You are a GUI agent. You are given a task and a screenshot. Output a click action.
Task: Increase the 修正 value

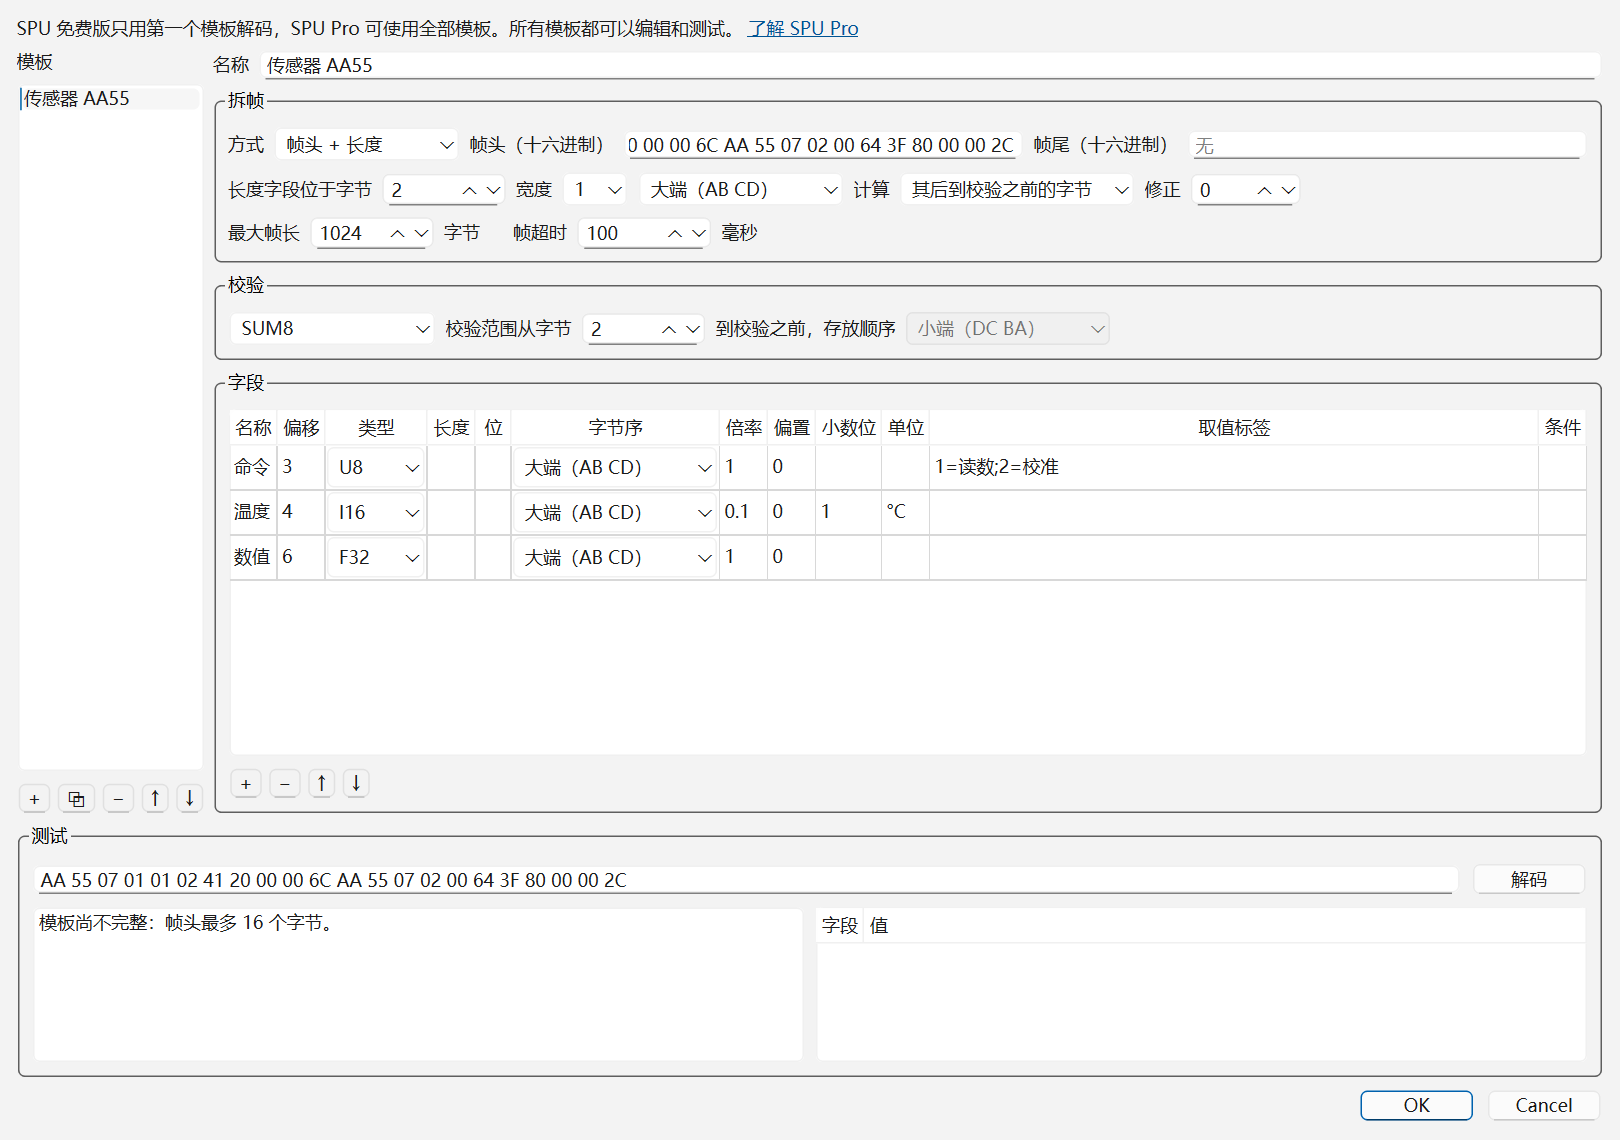click(x=1264, y=190)
